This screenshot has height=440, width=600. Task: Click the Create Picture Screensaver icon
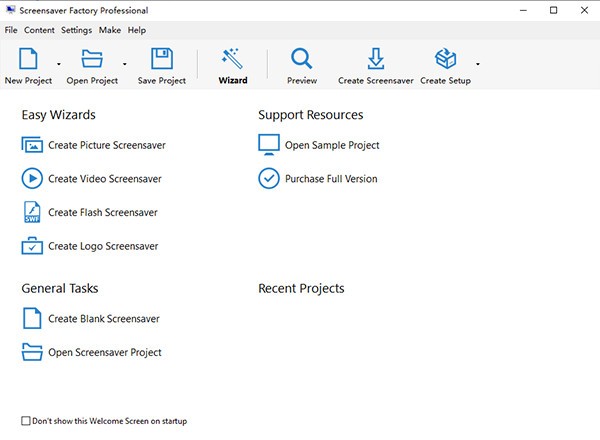(32, 145)
